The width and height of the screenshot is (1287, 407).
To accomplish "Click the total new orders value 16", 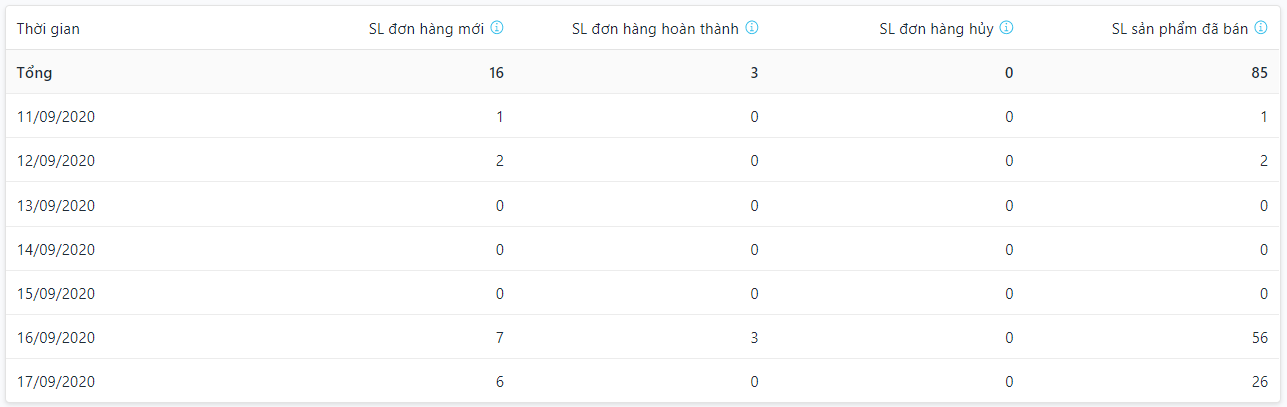I will pyautogui.click(x=496, y=73).
